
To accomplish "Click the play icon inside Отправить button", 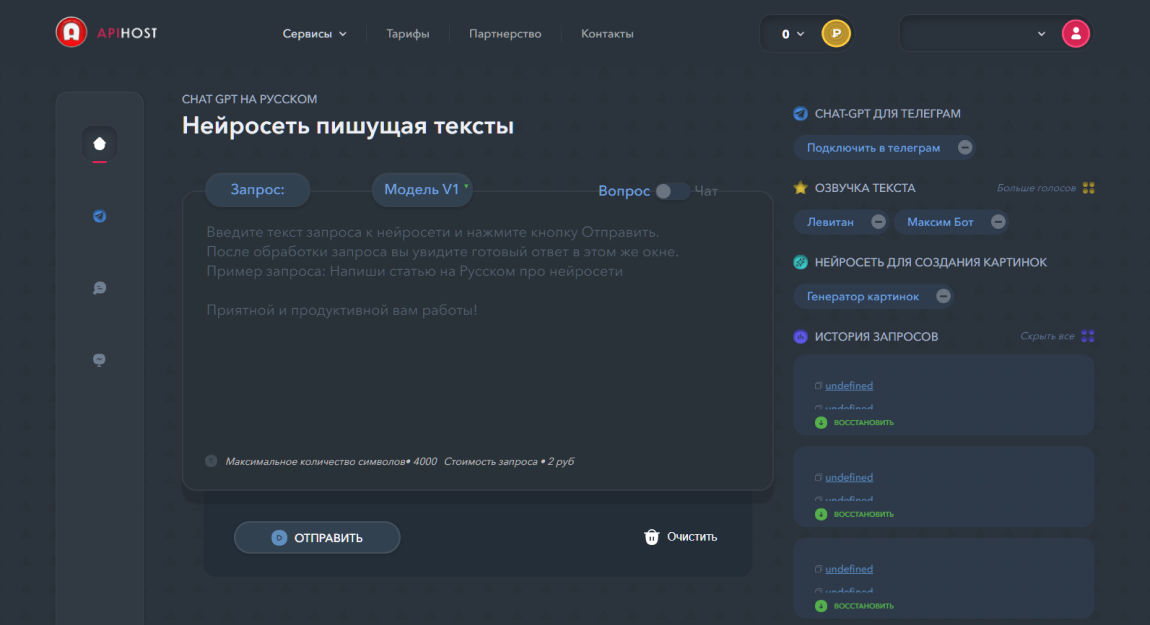I will 279,538.
